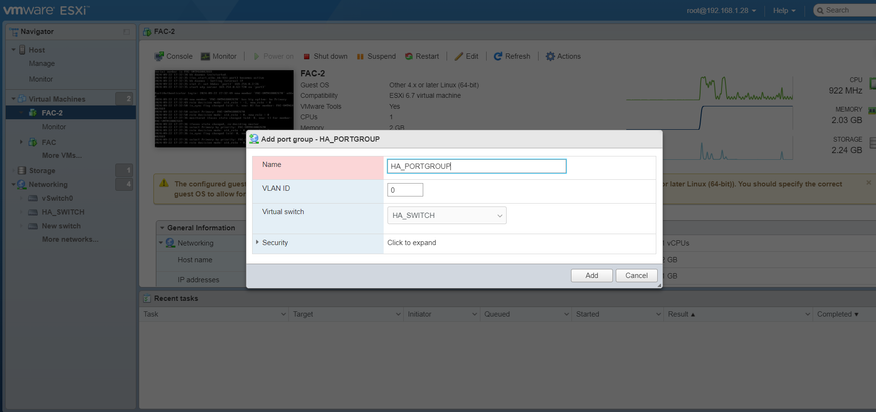Open the Initiator column menu
Screen dimensions: 876x412
(x=474, y=315)
